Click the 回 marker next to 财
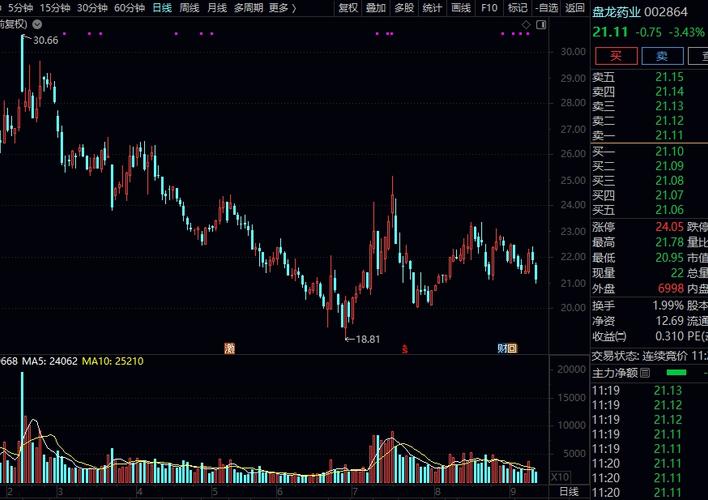This screenshot has height=500, width=708. tap(512, 348)
